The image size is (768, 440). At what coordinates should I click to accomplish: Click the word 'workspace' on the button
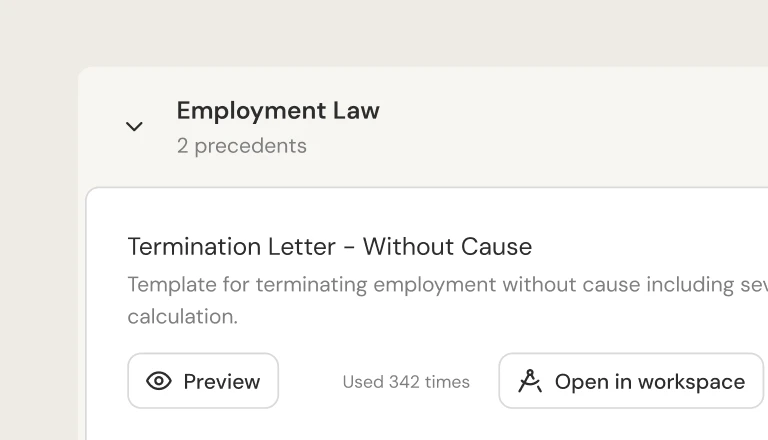pos(691,382)
